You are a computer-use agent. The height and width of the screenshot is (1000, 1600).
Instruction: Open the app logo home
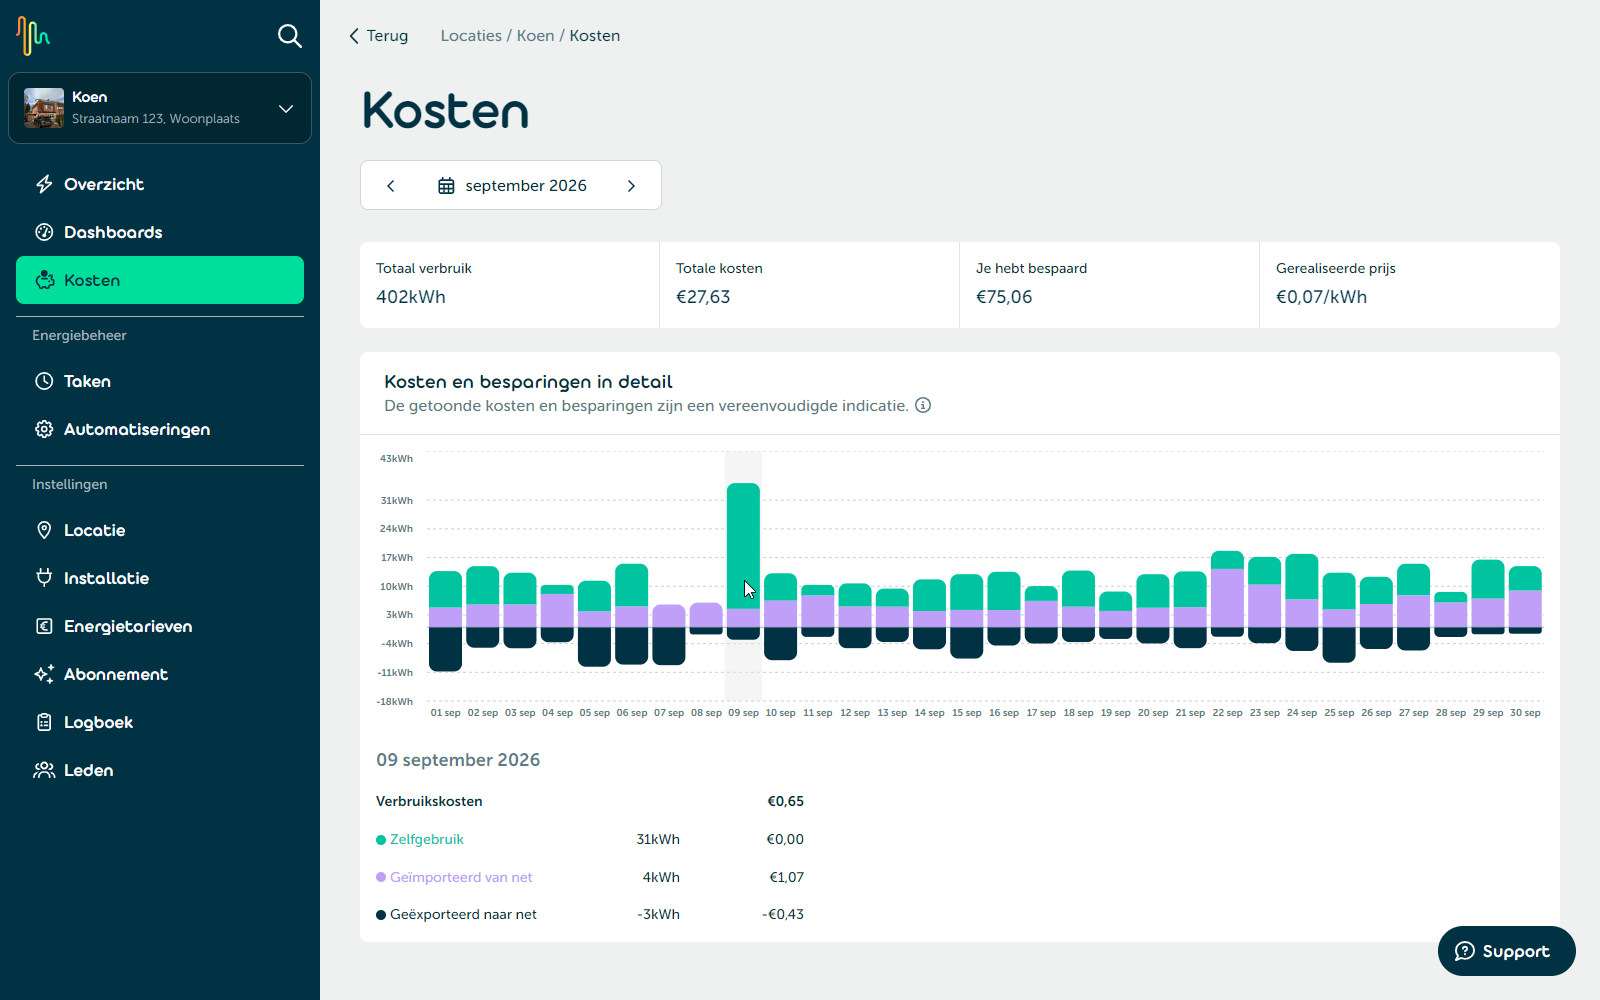(33, 36)
